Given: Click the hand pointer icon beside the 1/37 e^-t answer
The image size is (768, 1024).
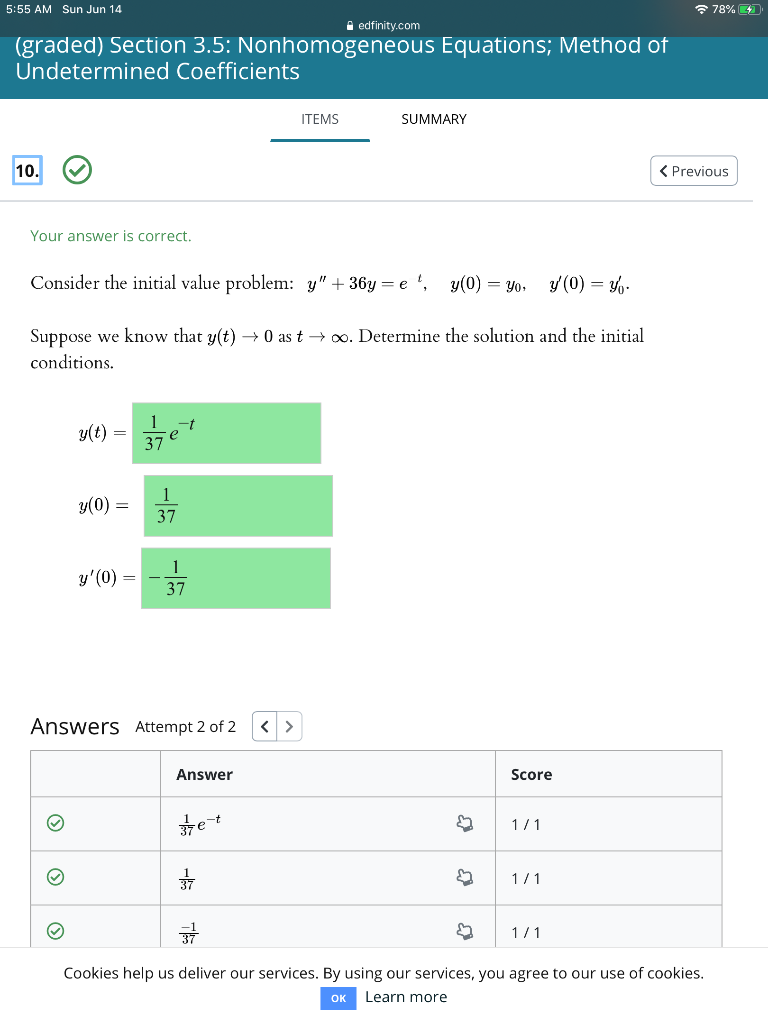Looking at the screenshot, I should click(463, 820).
